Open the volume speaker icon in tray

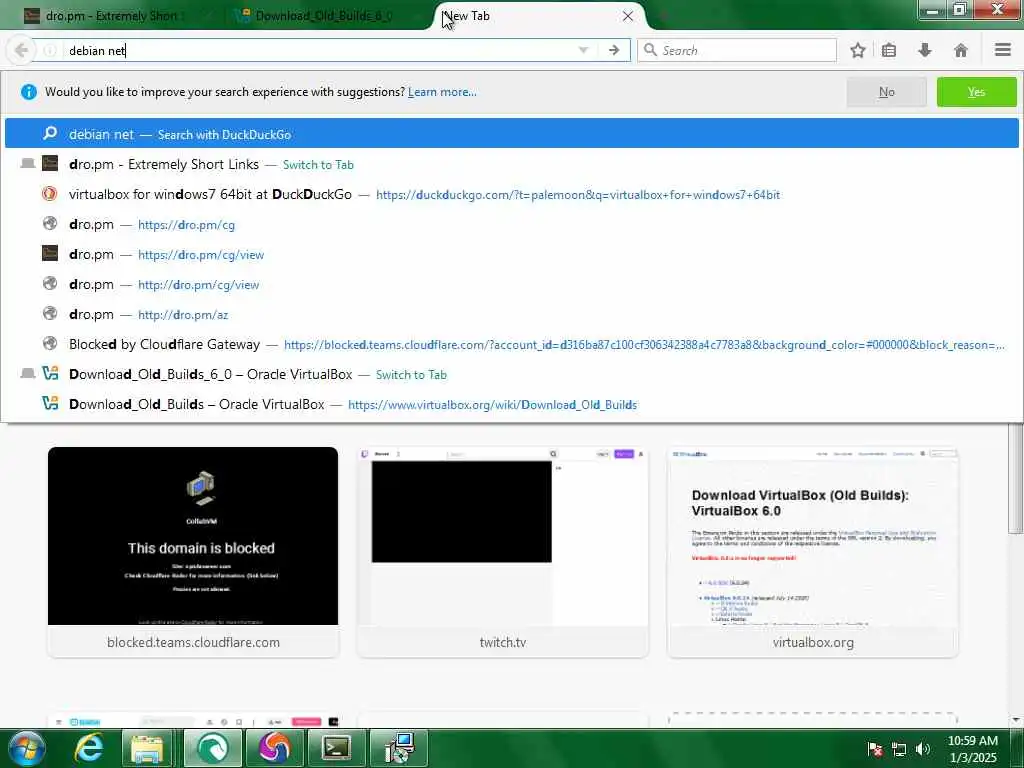[922, 749]
